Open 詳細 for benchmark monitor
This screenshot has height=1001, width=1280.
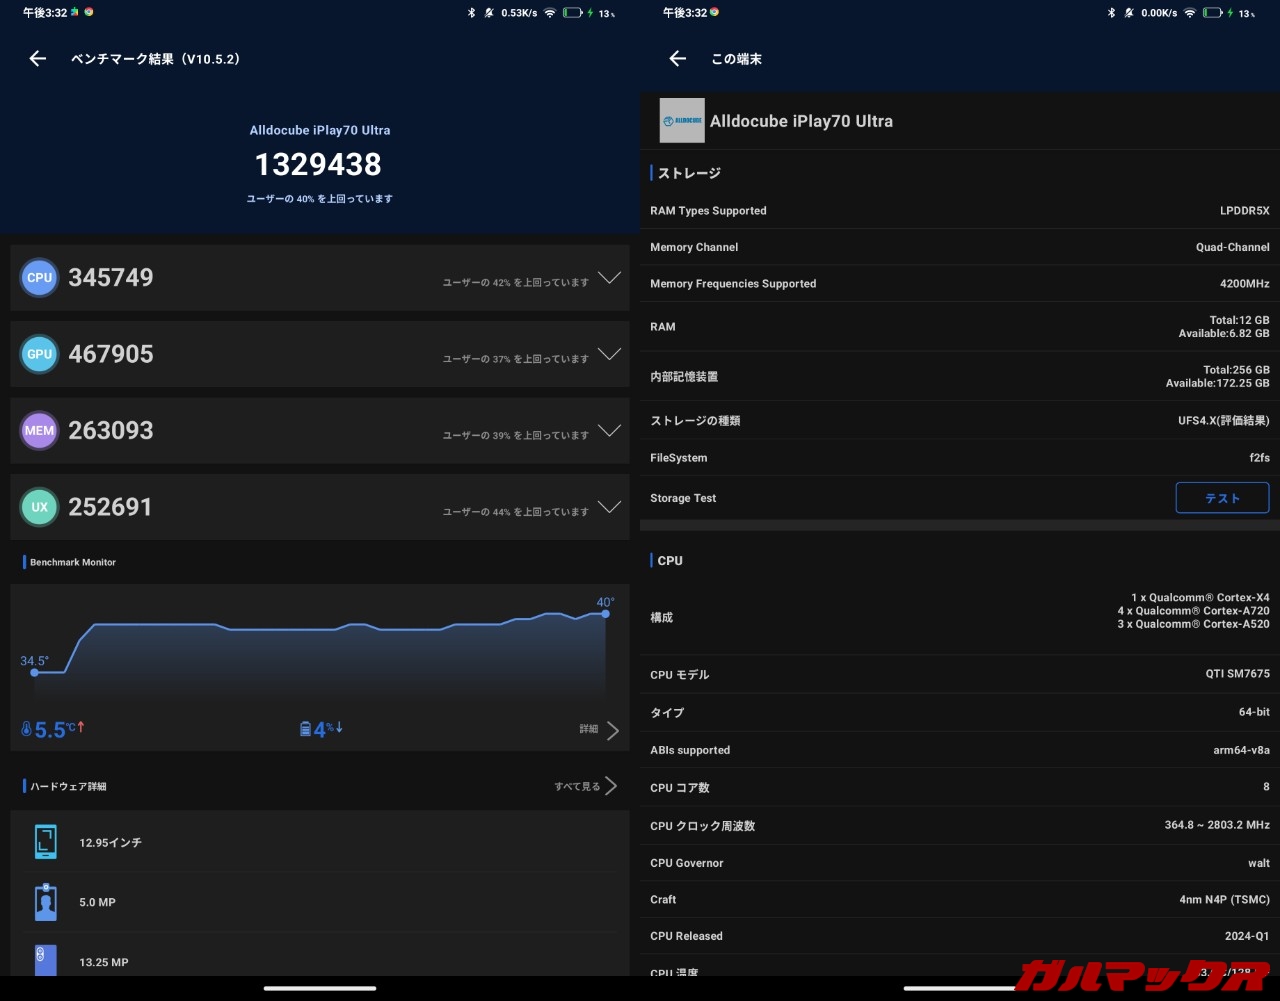600,730
